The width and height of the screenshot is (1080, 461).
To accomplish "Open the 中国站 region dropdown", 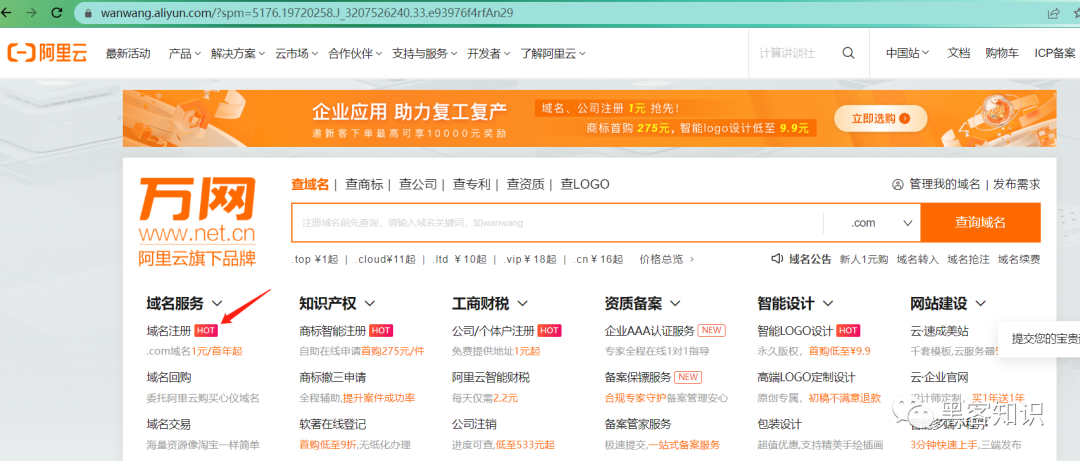I will [x=908, y=53].
